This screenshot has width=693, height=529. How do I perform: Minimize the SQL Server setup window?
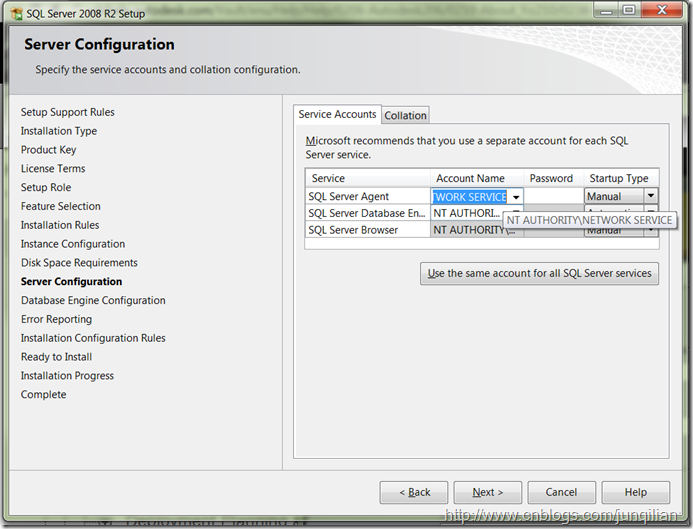click(606, 11)
